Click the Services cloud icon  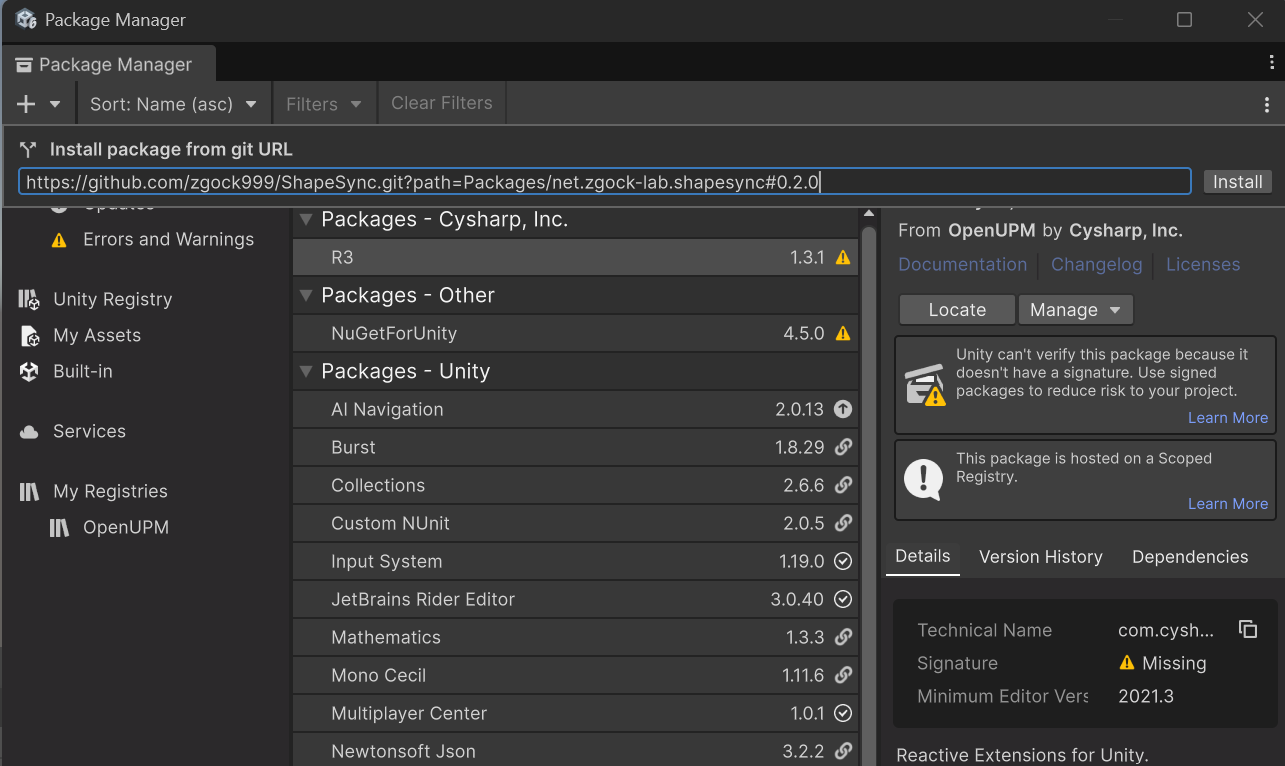click(29, 432)
